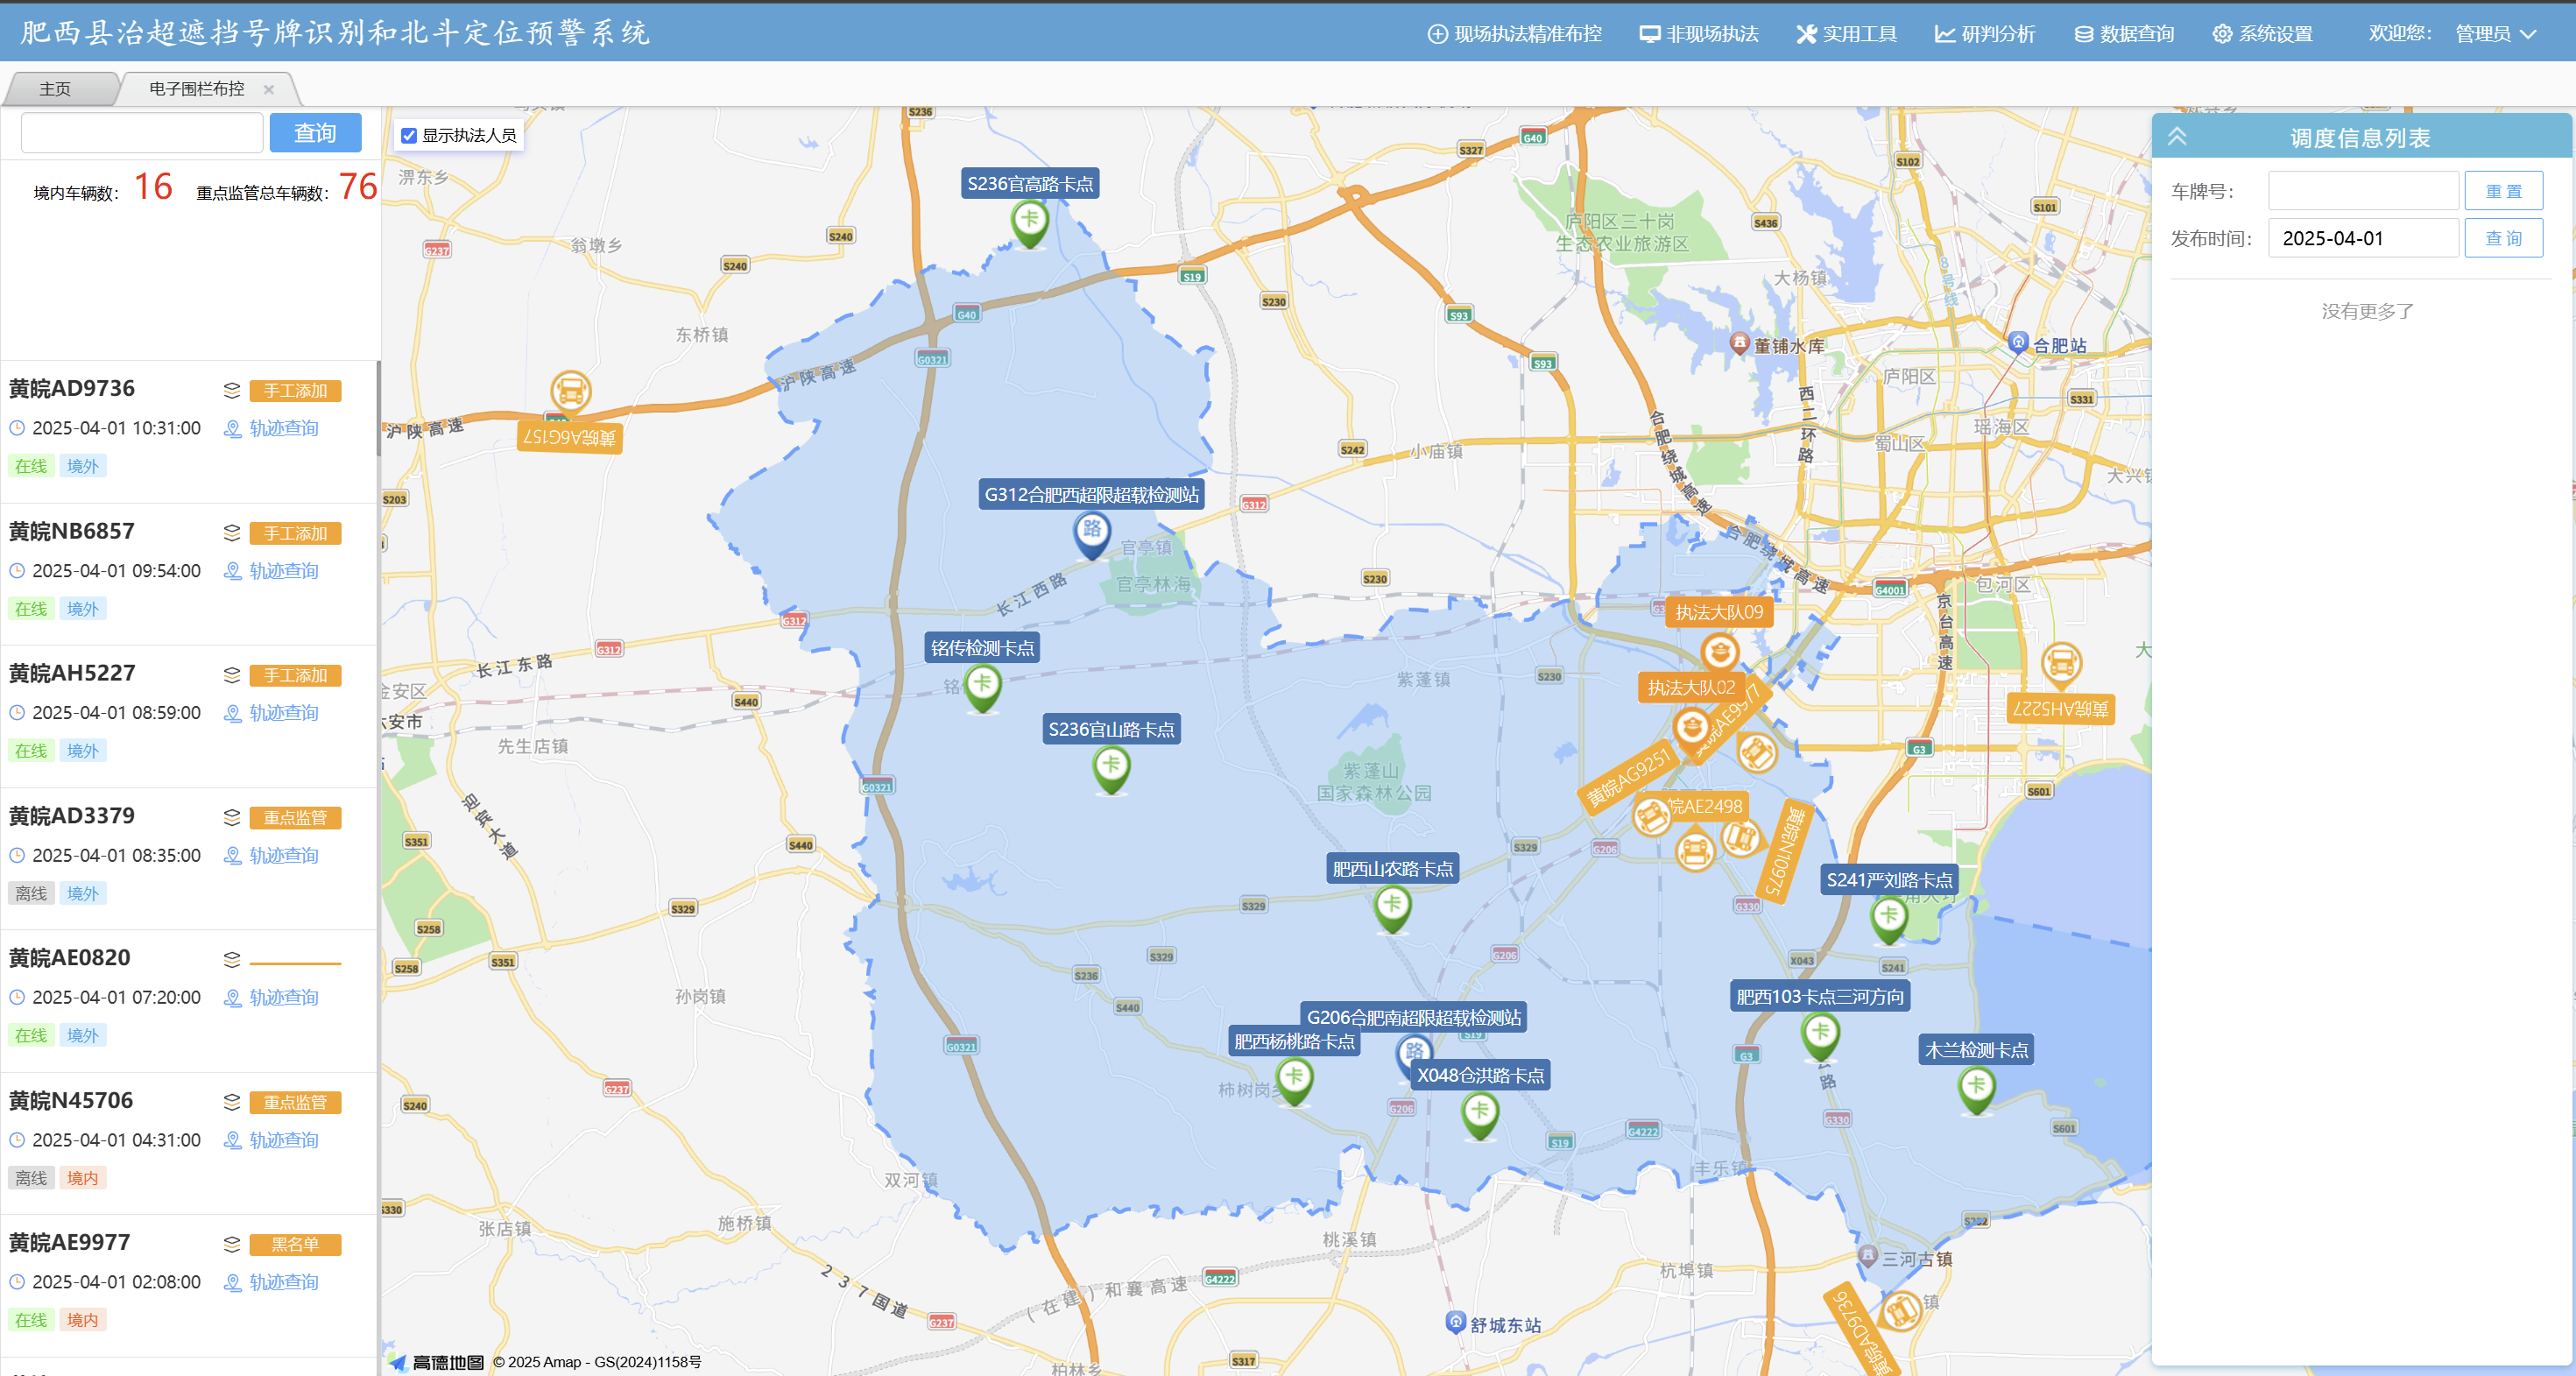Click the 肥西山农路卡点 marker

click(x=1392, y=907)
